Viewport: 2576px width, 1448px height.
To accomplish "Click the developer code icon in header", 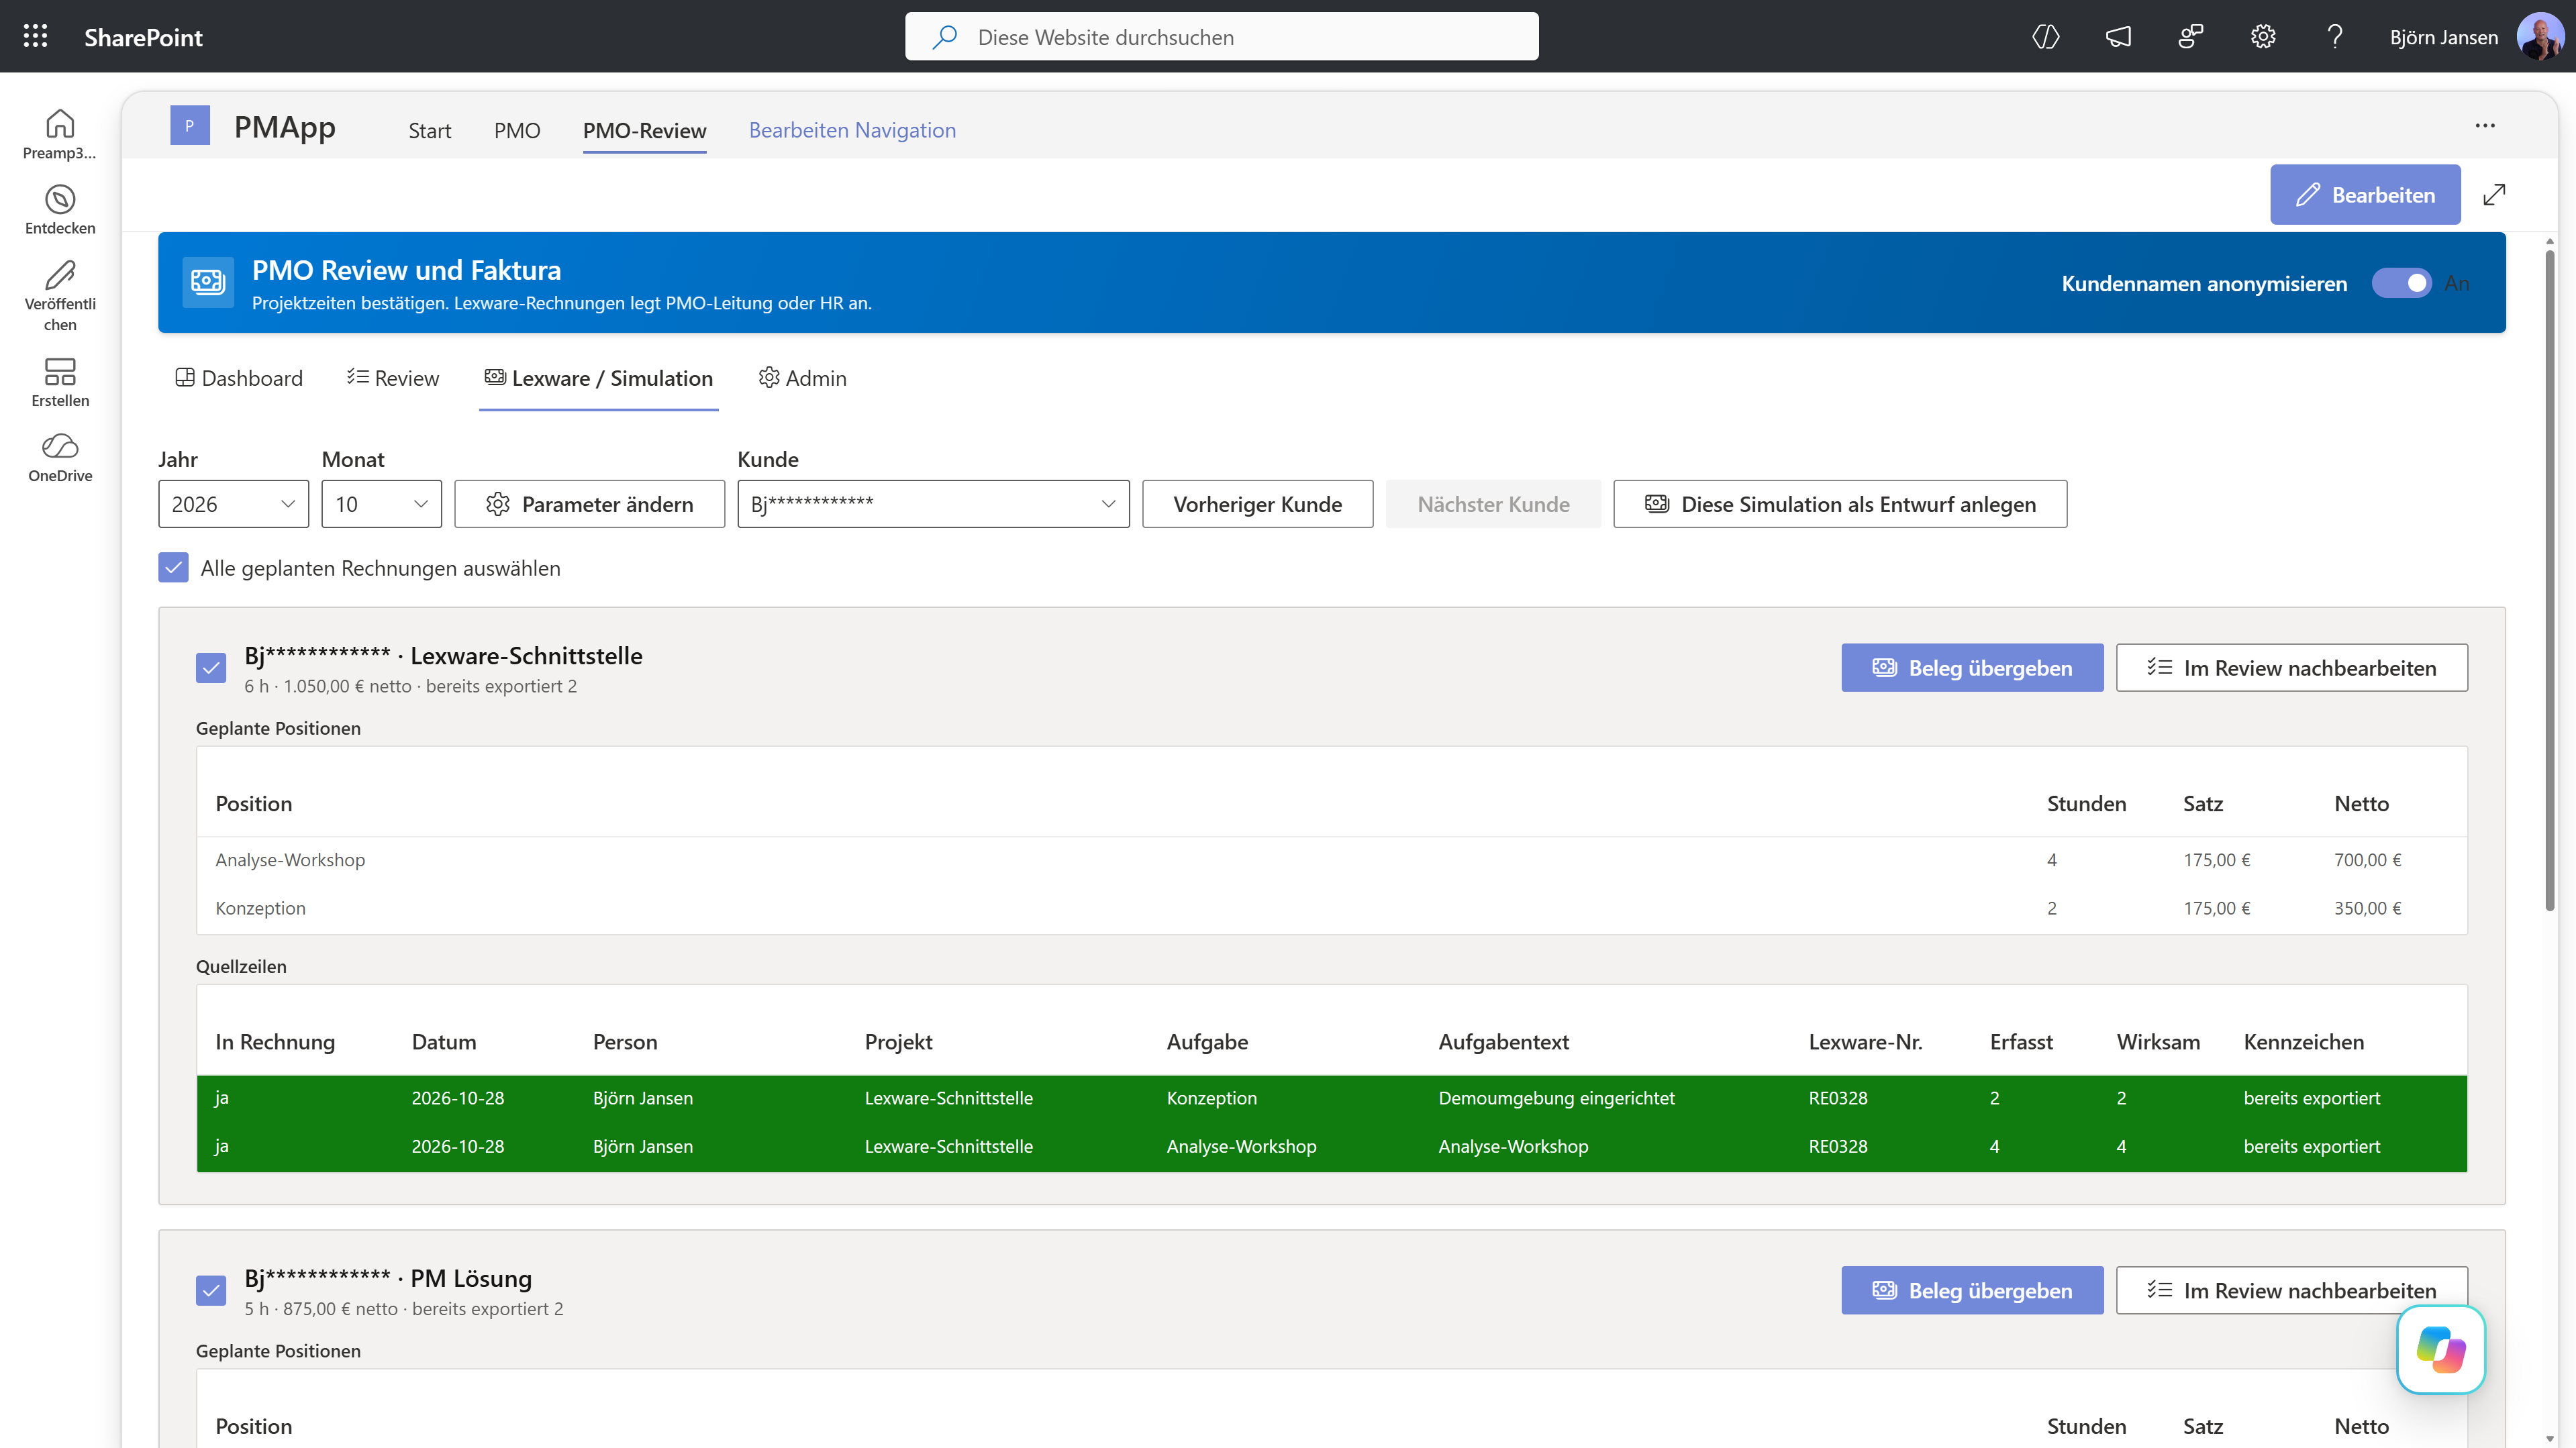I will 2045,37.
